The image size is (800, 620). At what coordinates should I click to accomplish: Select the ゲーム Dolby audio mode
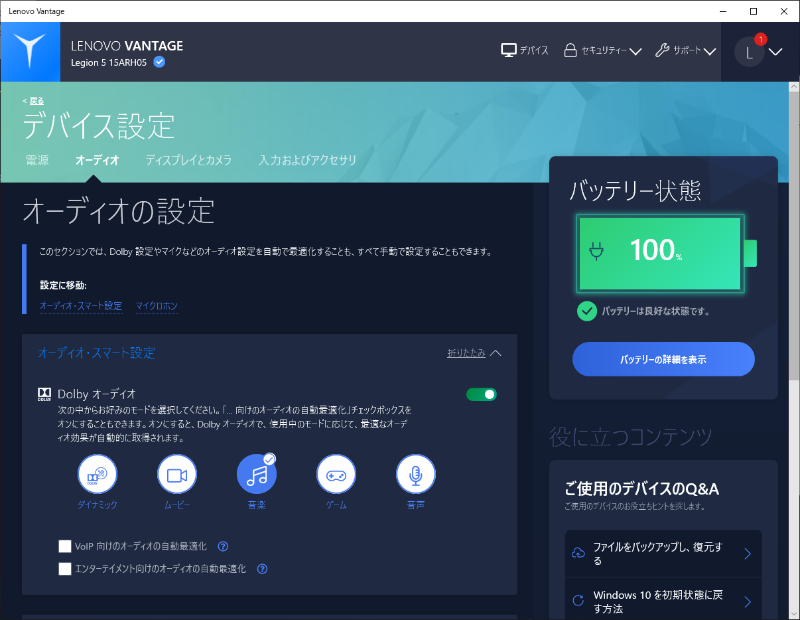[336, 478]
